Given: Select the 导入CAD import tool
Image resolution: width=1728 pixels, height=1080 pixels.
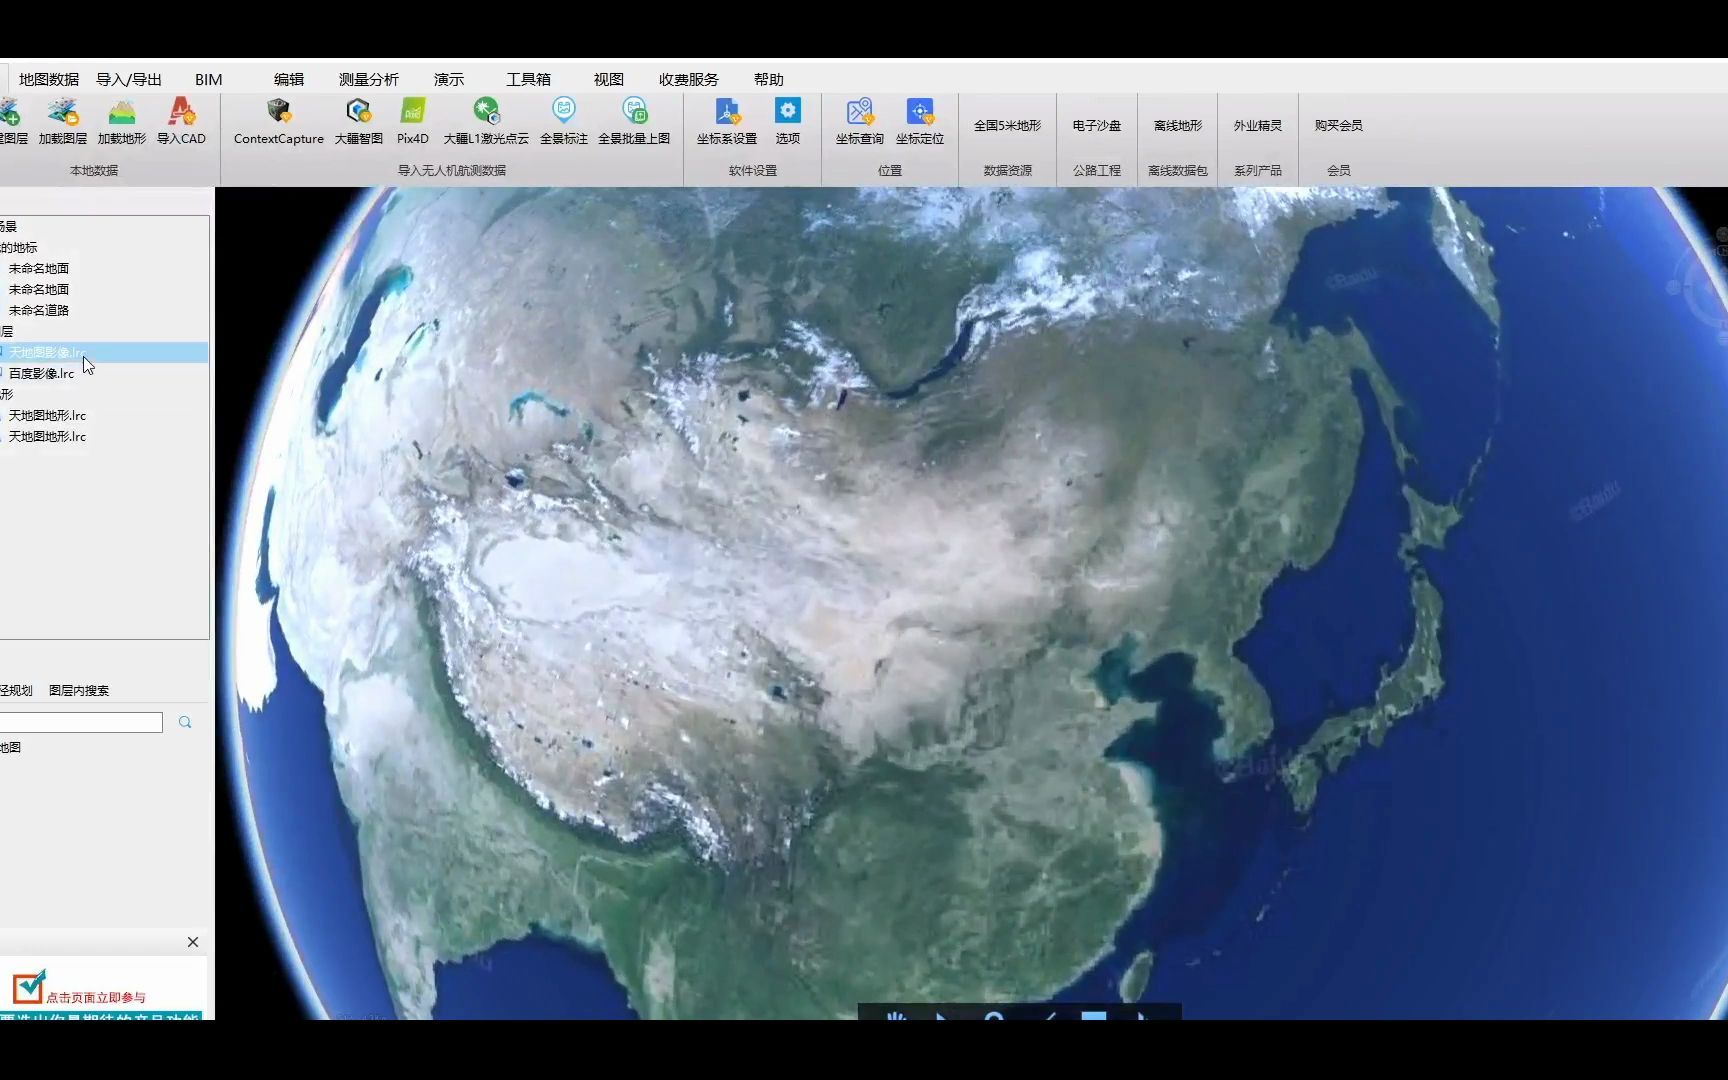Looking at the screenshot, I should [x=181, y=122].
